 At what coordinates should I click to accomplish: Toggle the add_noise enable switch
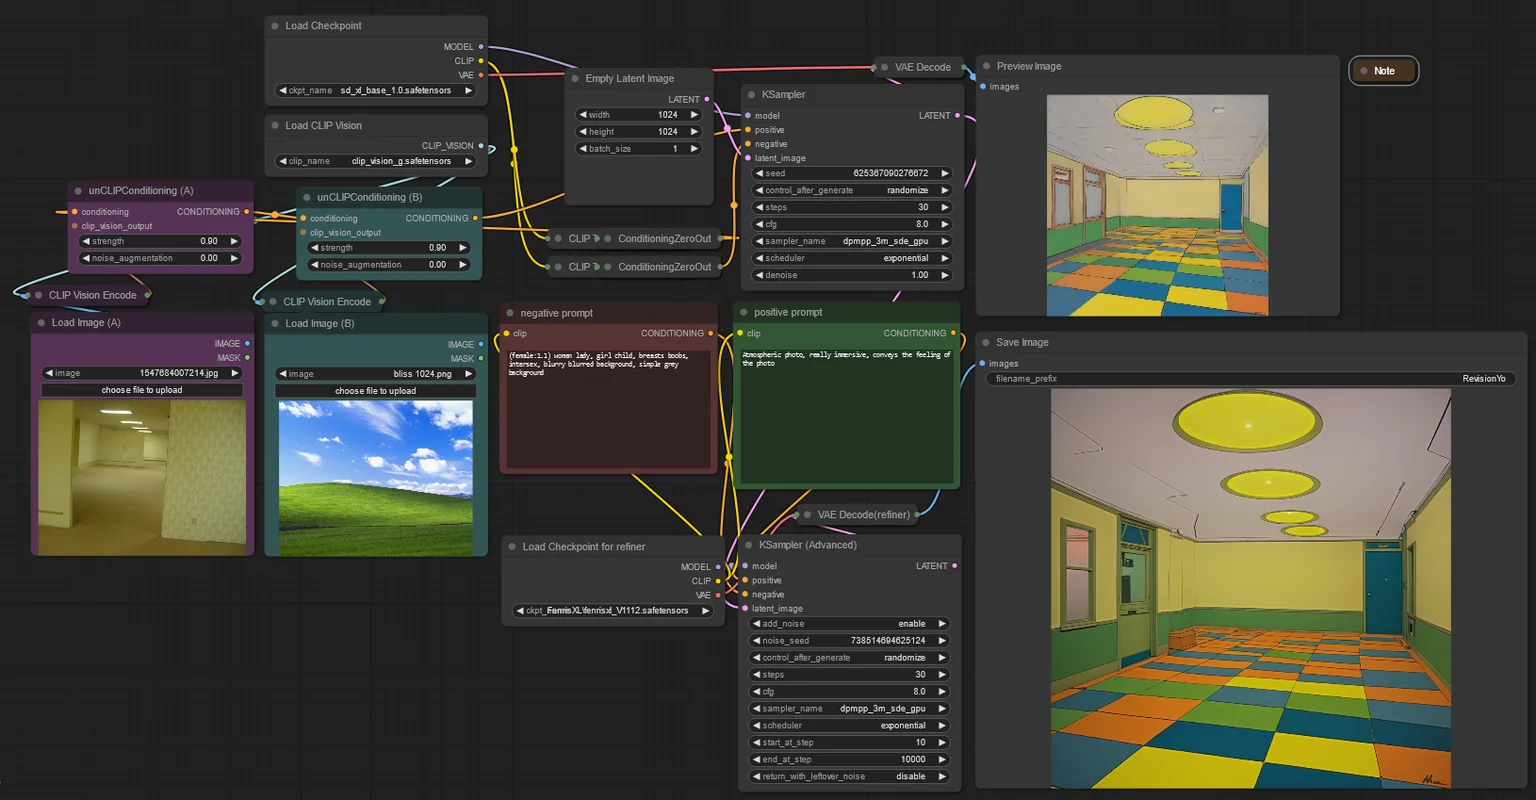click(x=848, y=624)
